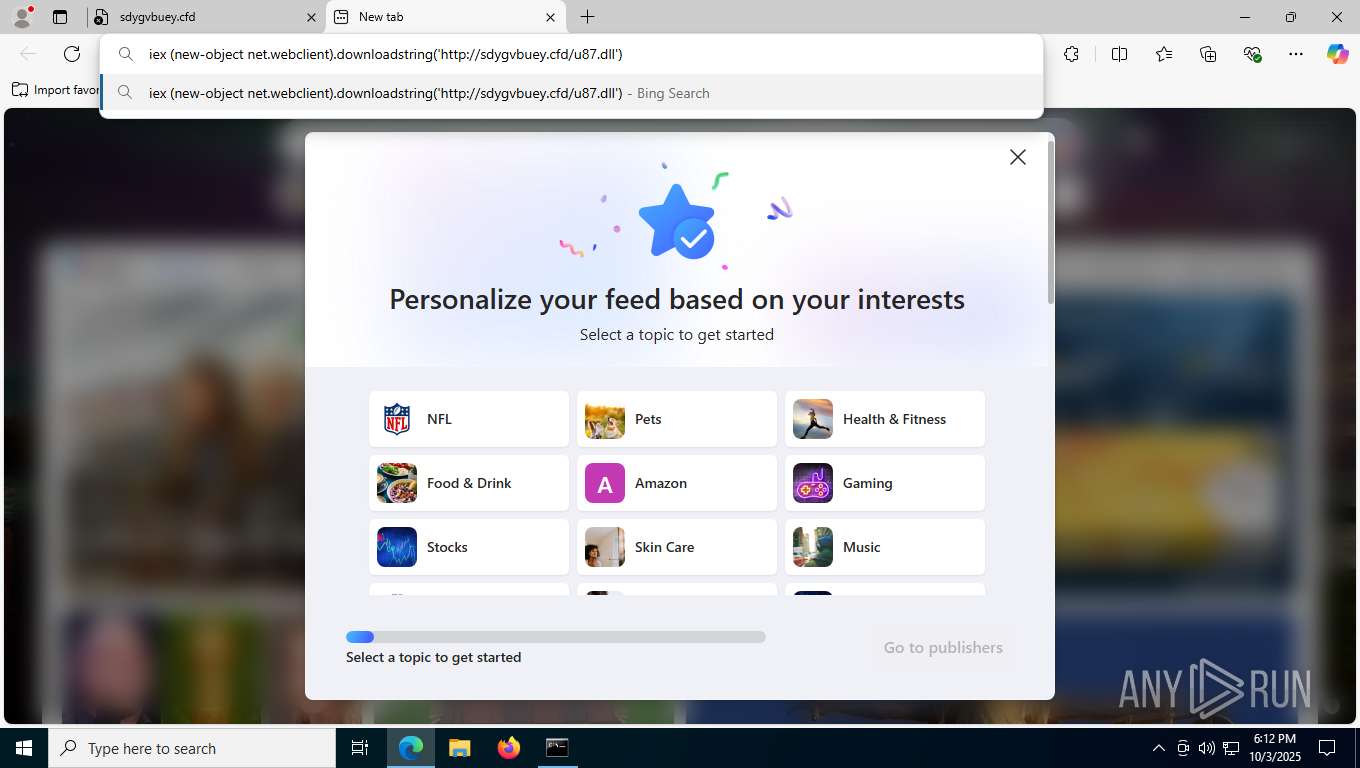Select the Amazon topic card
The image size is (1360, 768).
pyautogui.click(x=677, y=483)
